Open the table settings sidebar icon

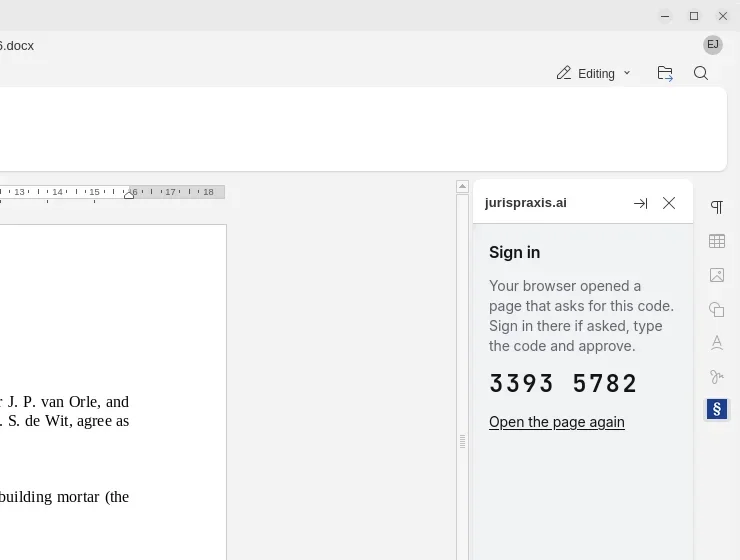coord(717,241)
